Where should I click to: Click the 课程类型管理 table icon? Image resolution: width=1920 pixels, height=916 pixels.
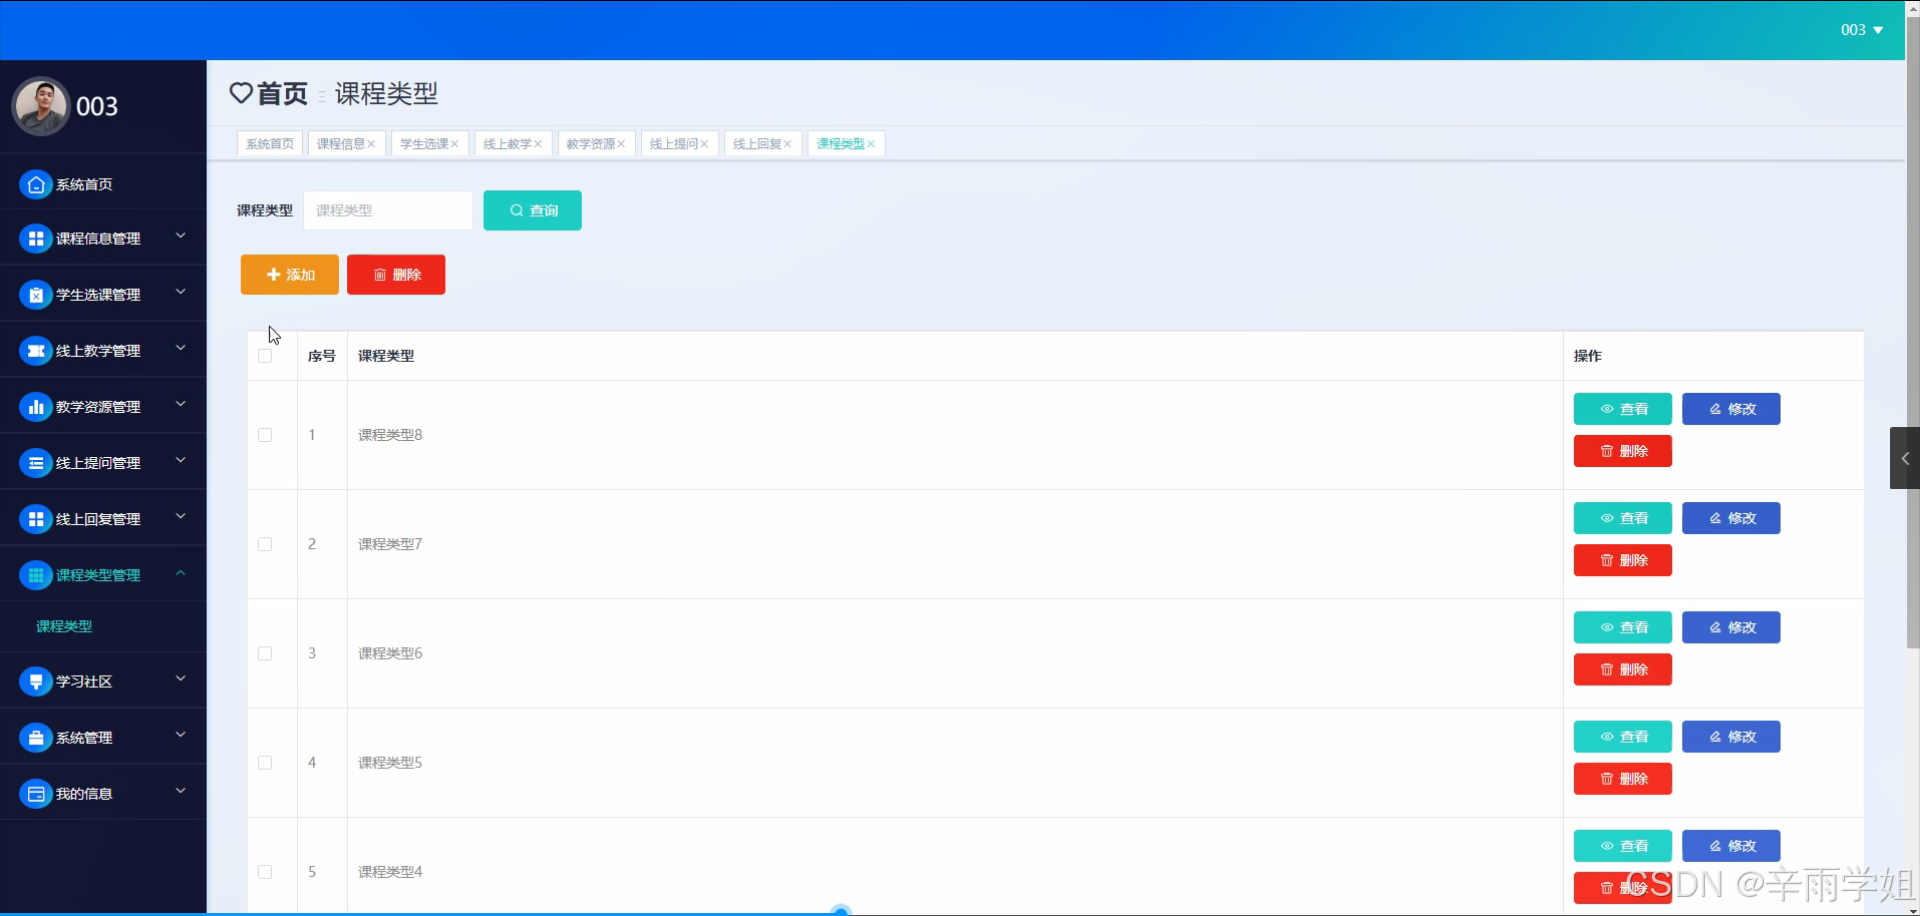click(36, 574)
